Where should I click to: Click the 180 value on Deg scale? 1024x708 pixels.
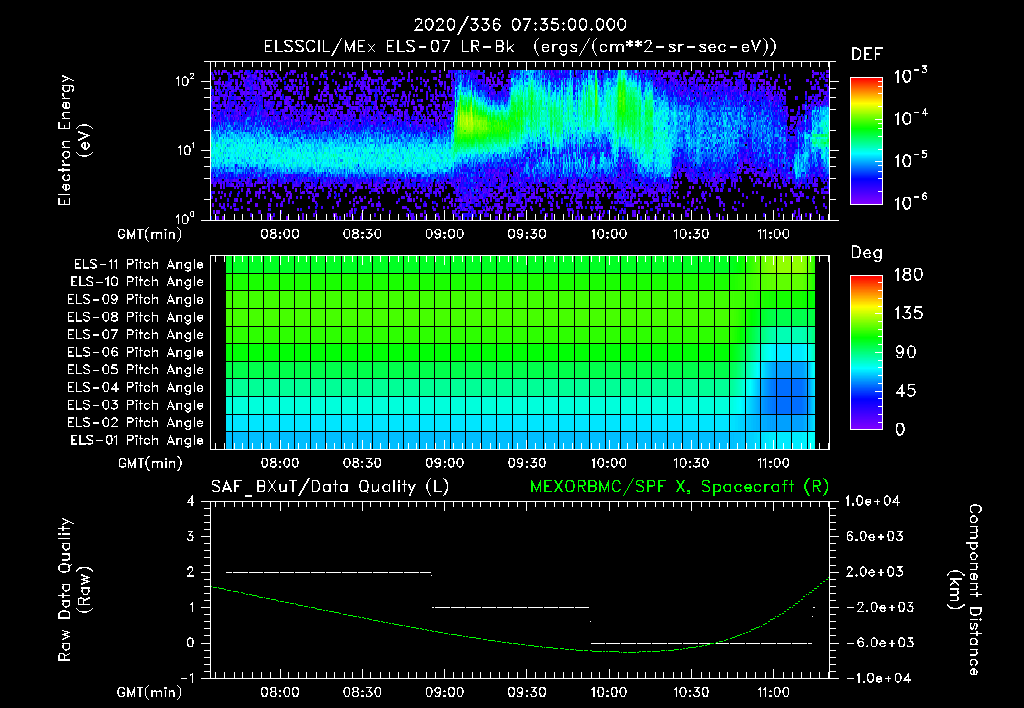[x=908, y=275]
